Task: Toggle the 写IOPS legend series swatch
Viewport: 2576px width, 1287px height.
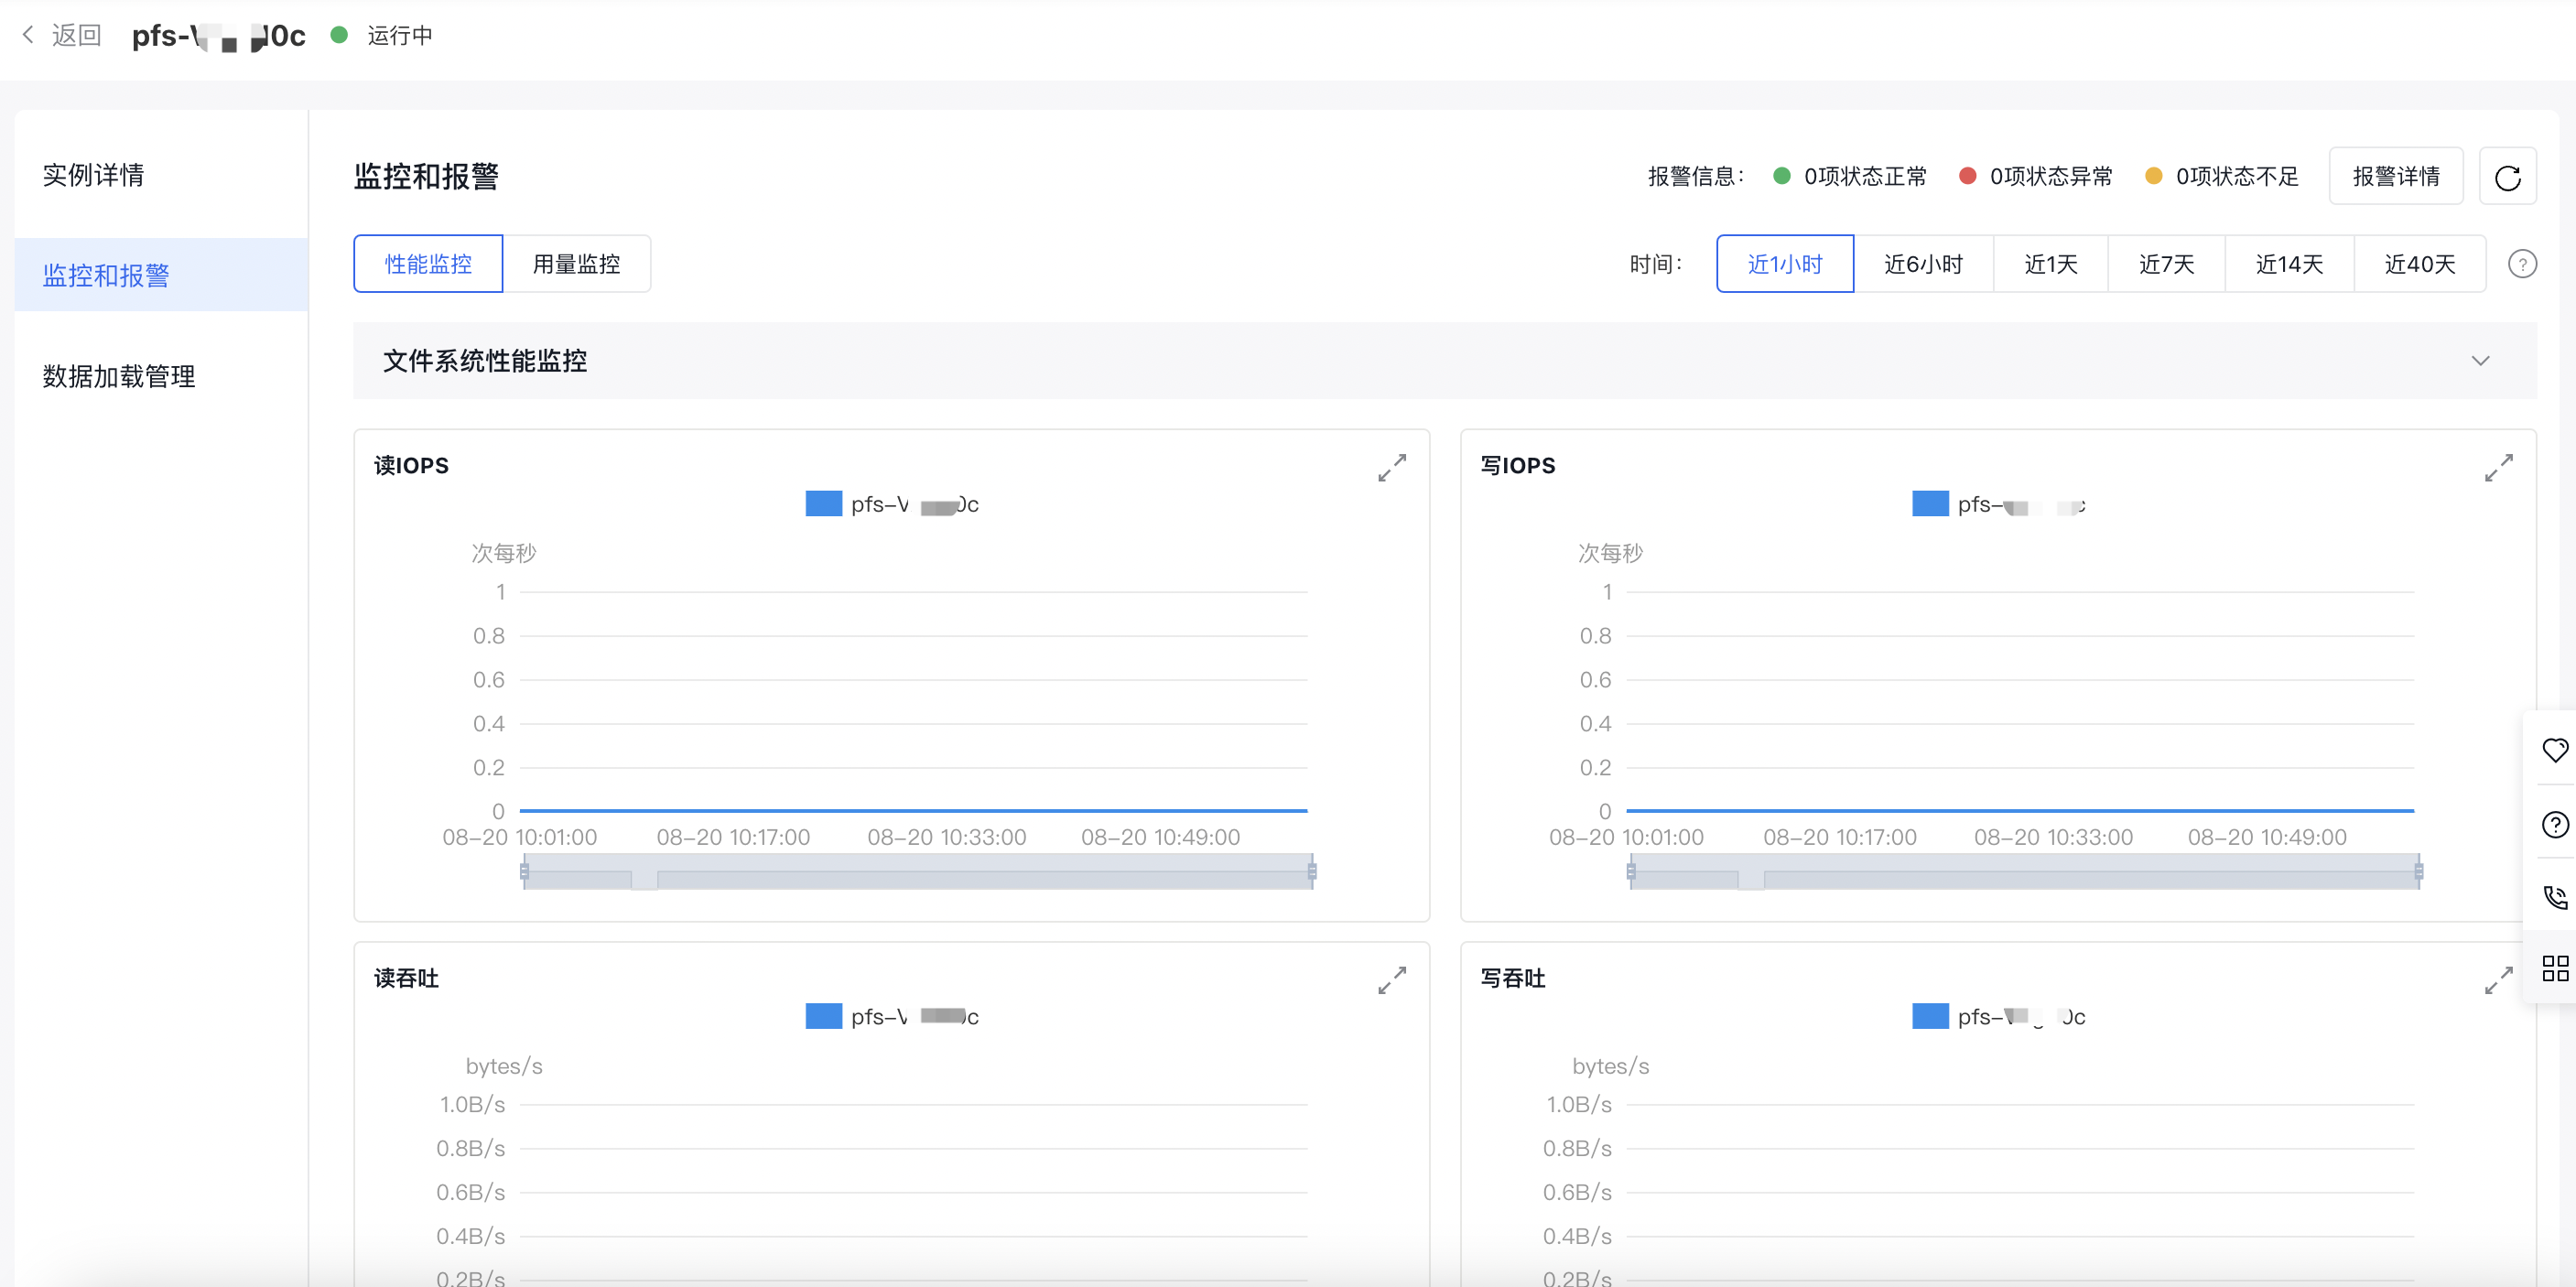Action: pyautogui.click(x=1930, y=503)
